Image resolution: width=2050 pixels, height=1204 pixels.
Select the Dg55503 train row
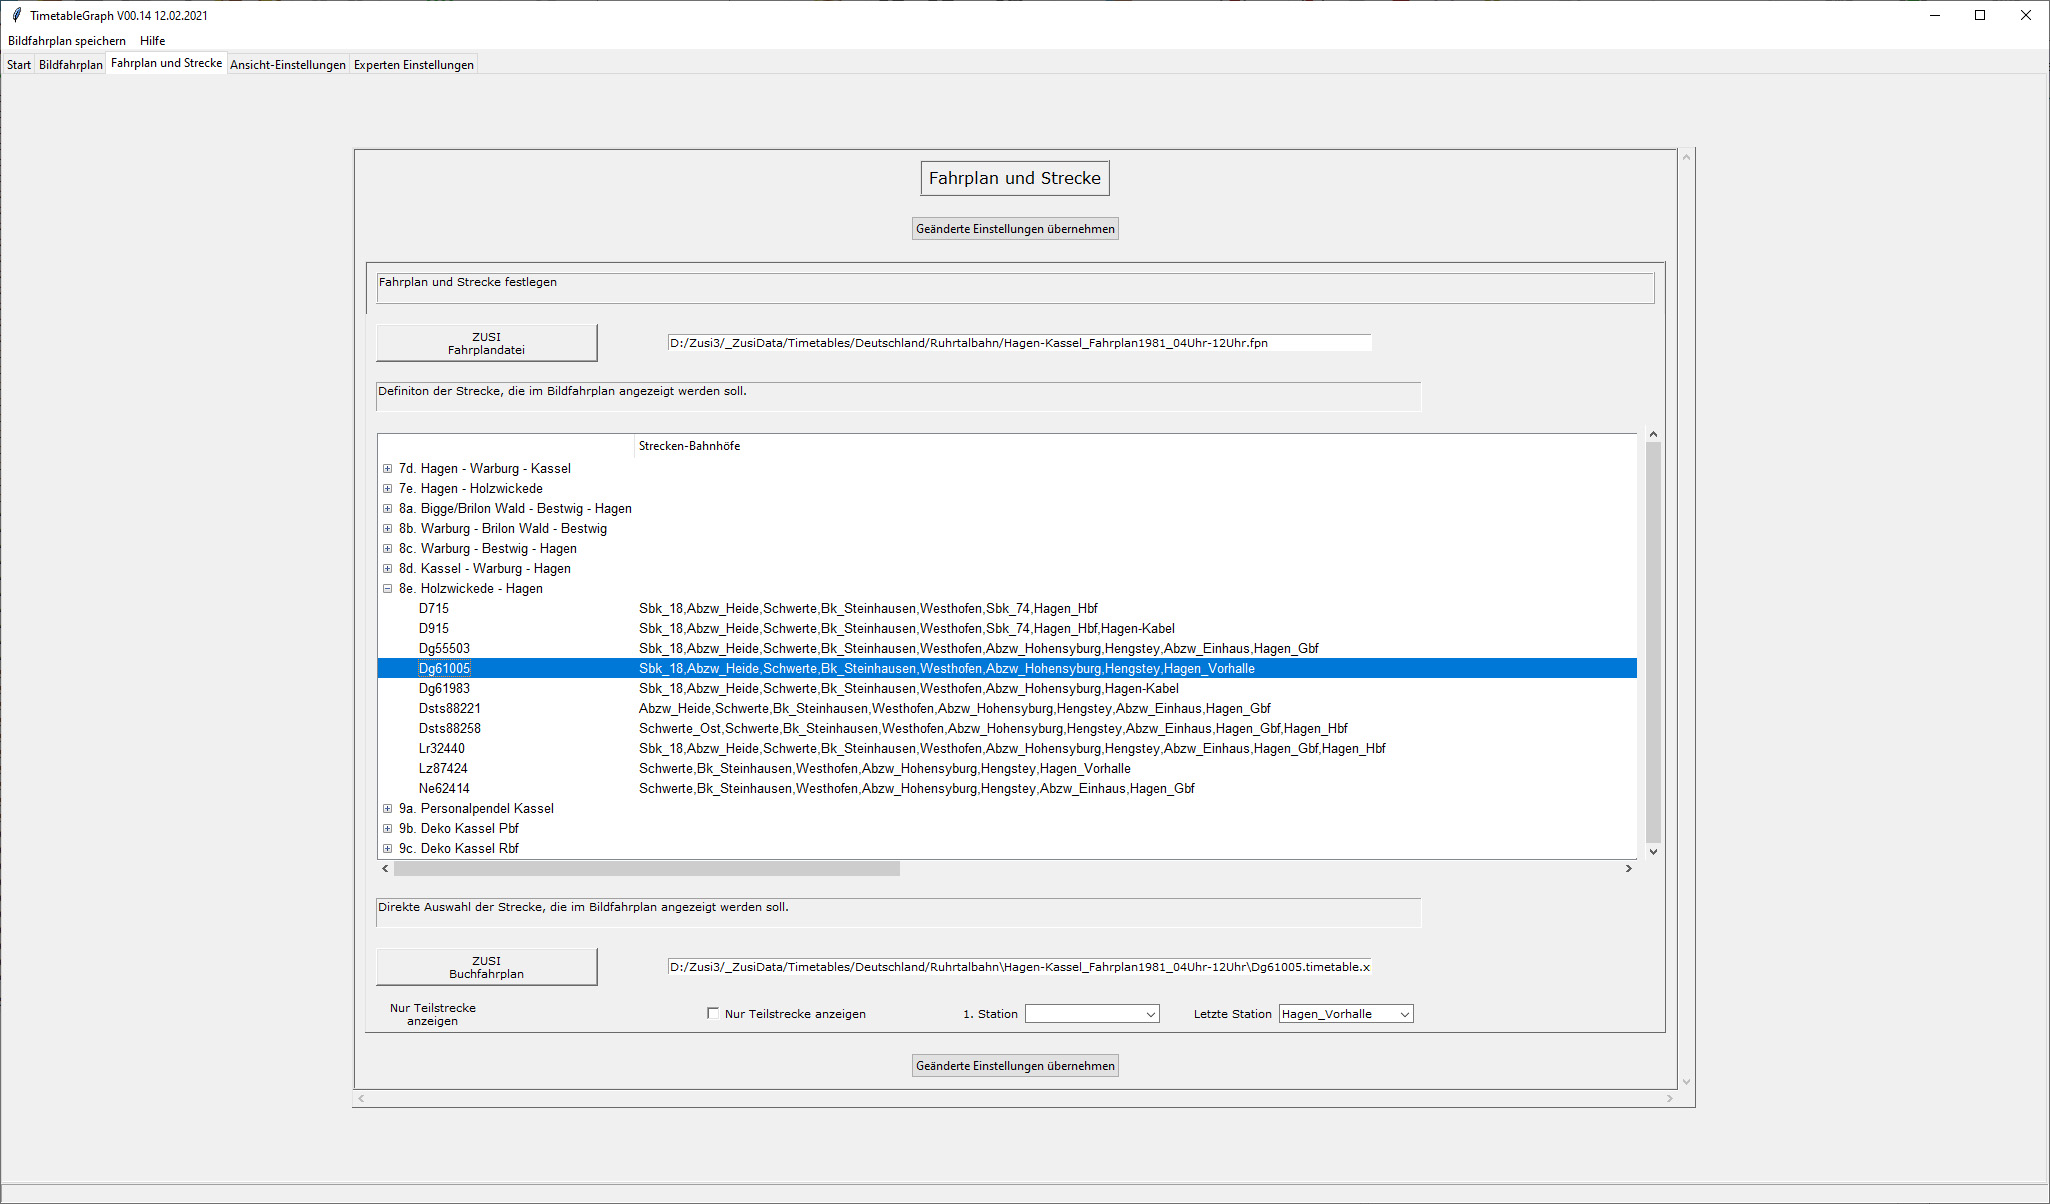pos(444,648)
